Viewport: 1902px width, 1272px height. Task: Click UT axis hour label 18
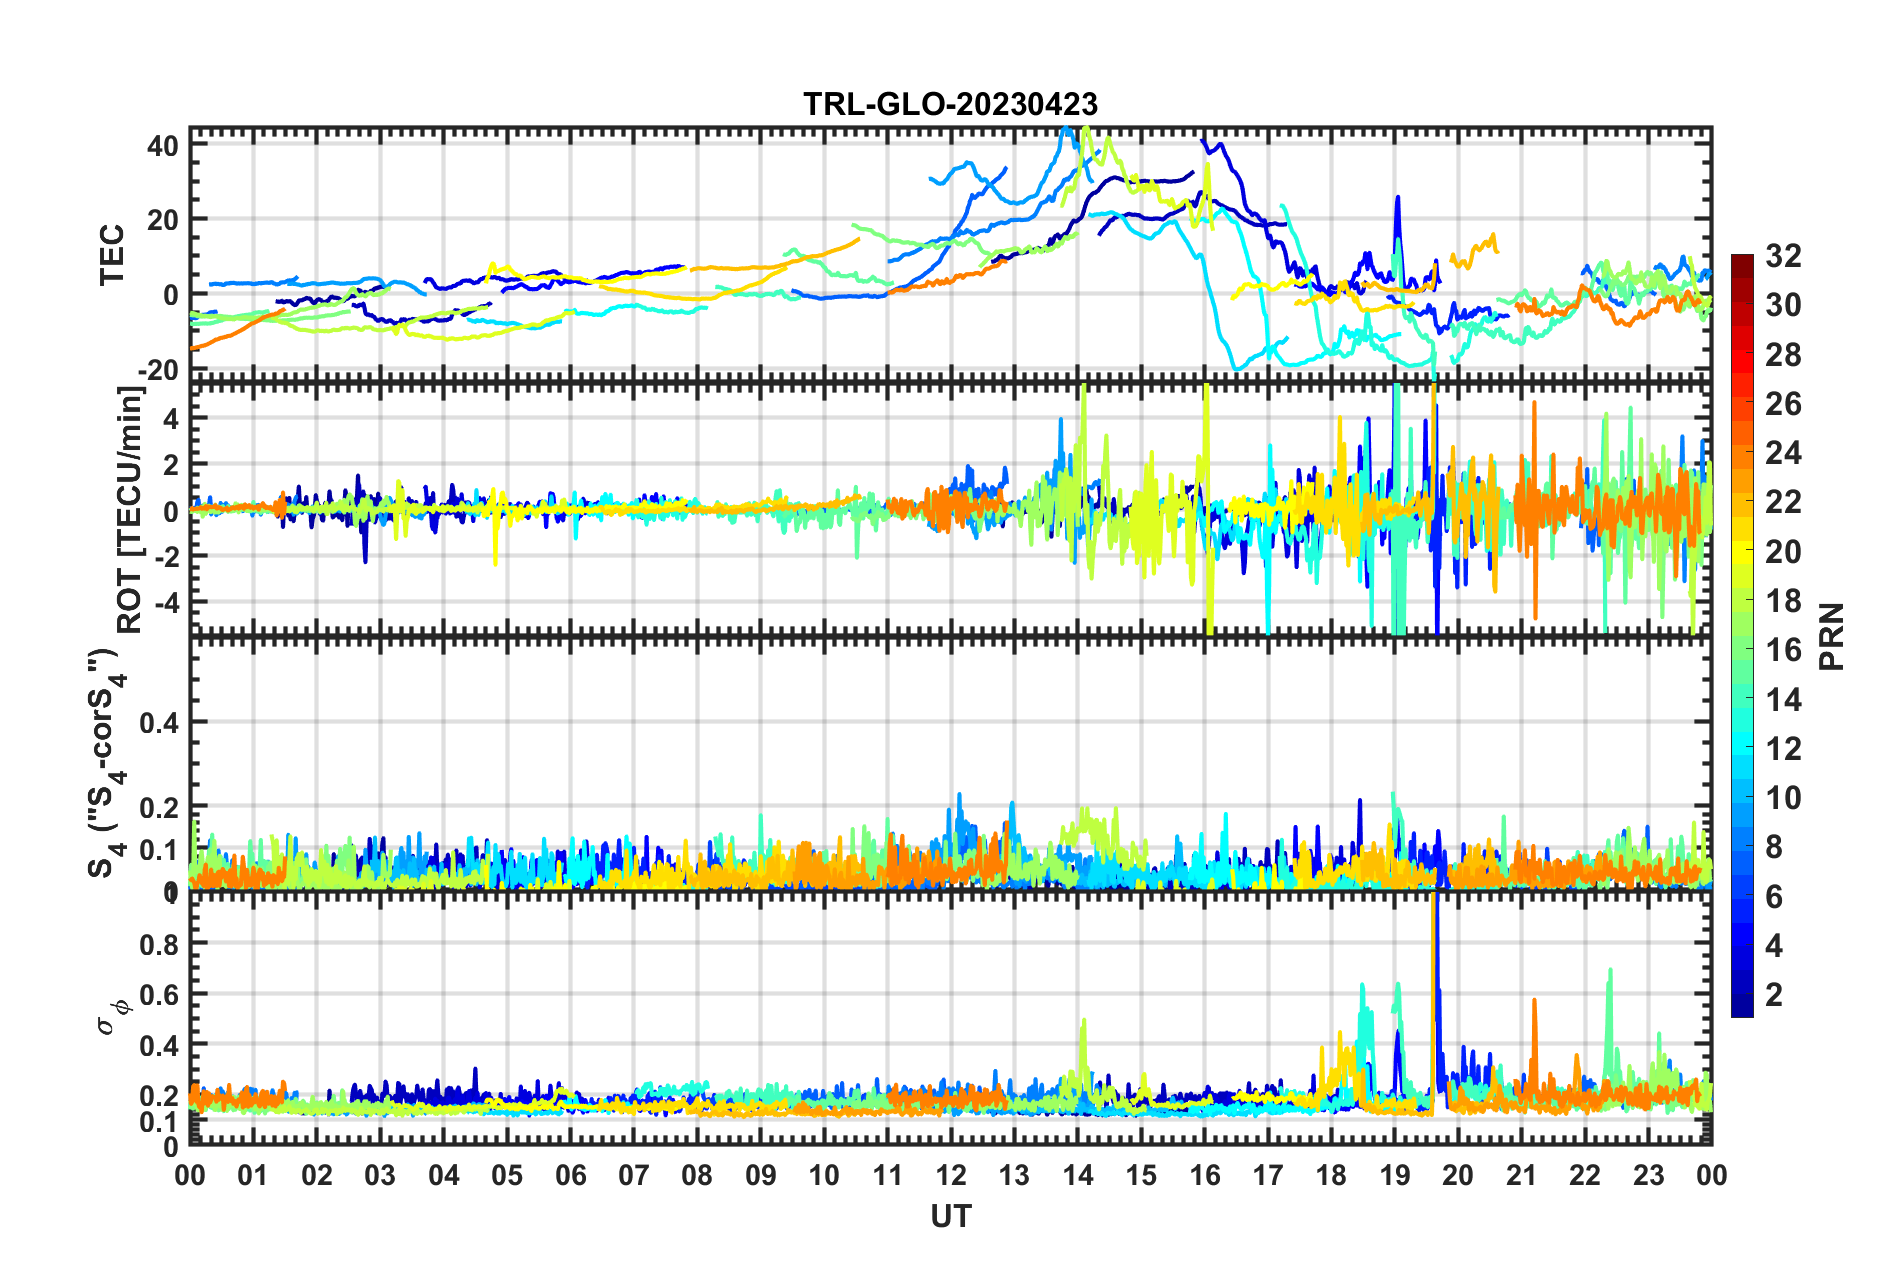click(1331, 1175)
